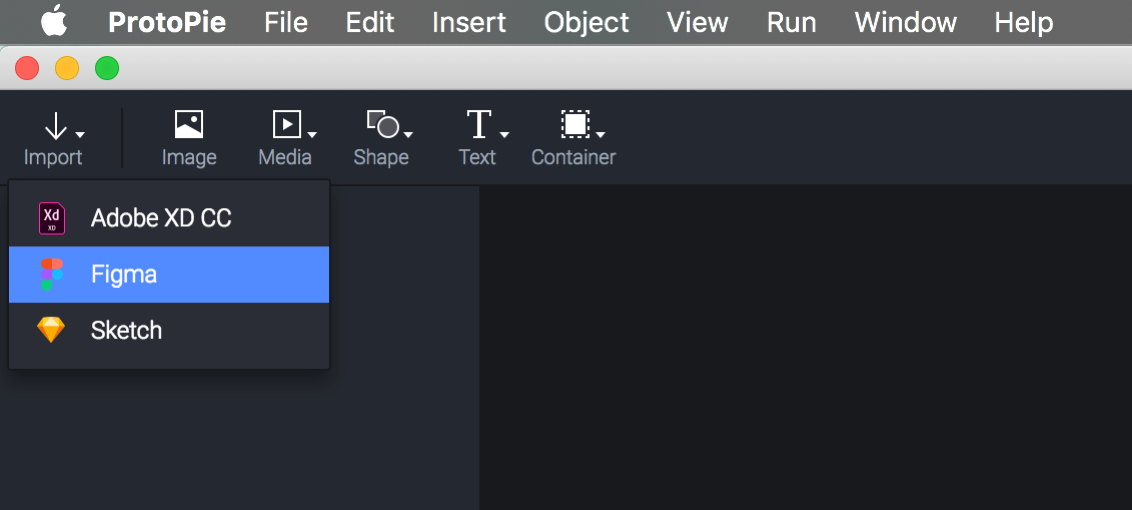This screenshot has height=510, width=1132.
Task: Click the Figma logo icon
Action: [52, 274]
